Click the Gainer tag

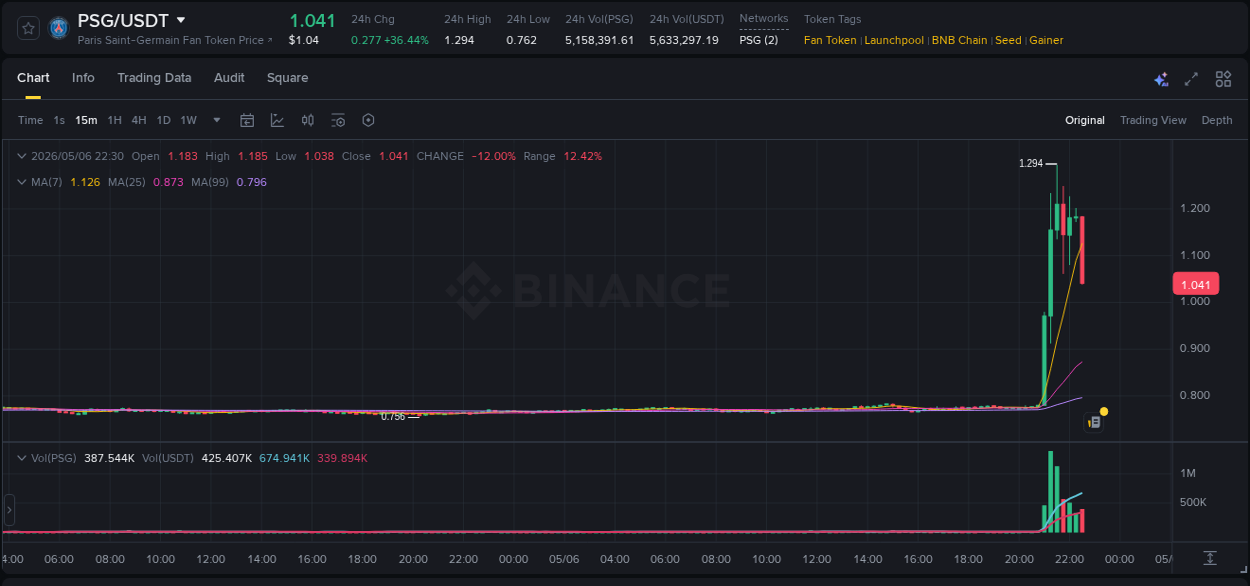(x=1046, y=41)
